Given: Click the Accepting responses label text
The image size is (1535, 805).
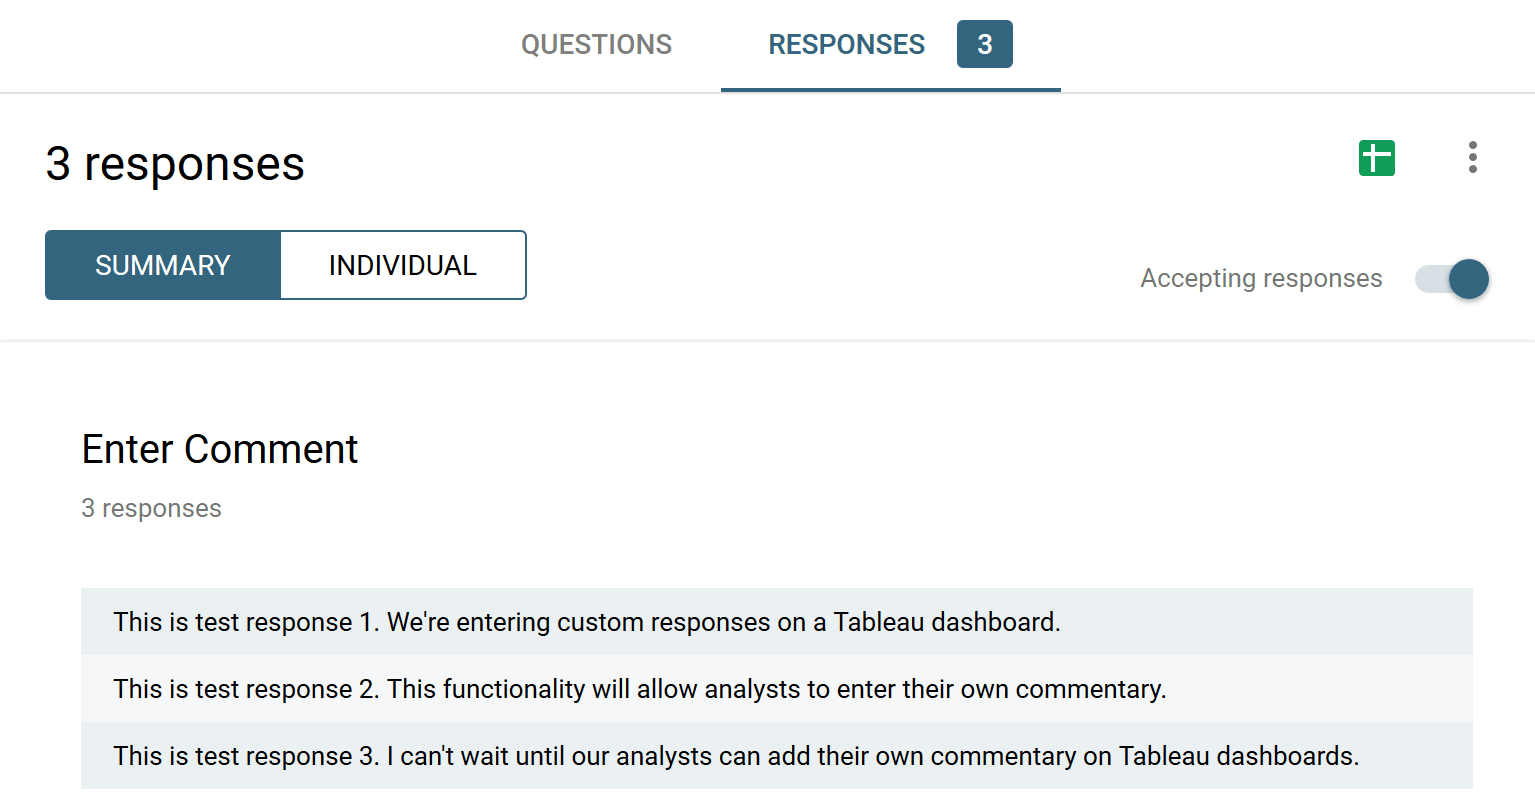Looking at the screenshot, I should [x=1261, y=279].
